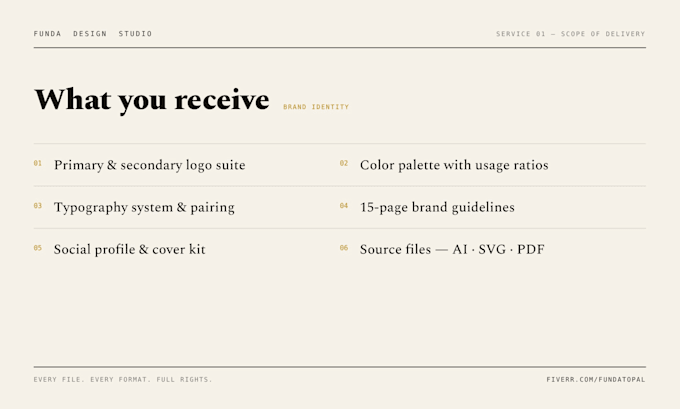Image resolution: width=680 pixels, height=409 pixels.
Task: Select Typography system & pairing item
Action: click(144, 207)
